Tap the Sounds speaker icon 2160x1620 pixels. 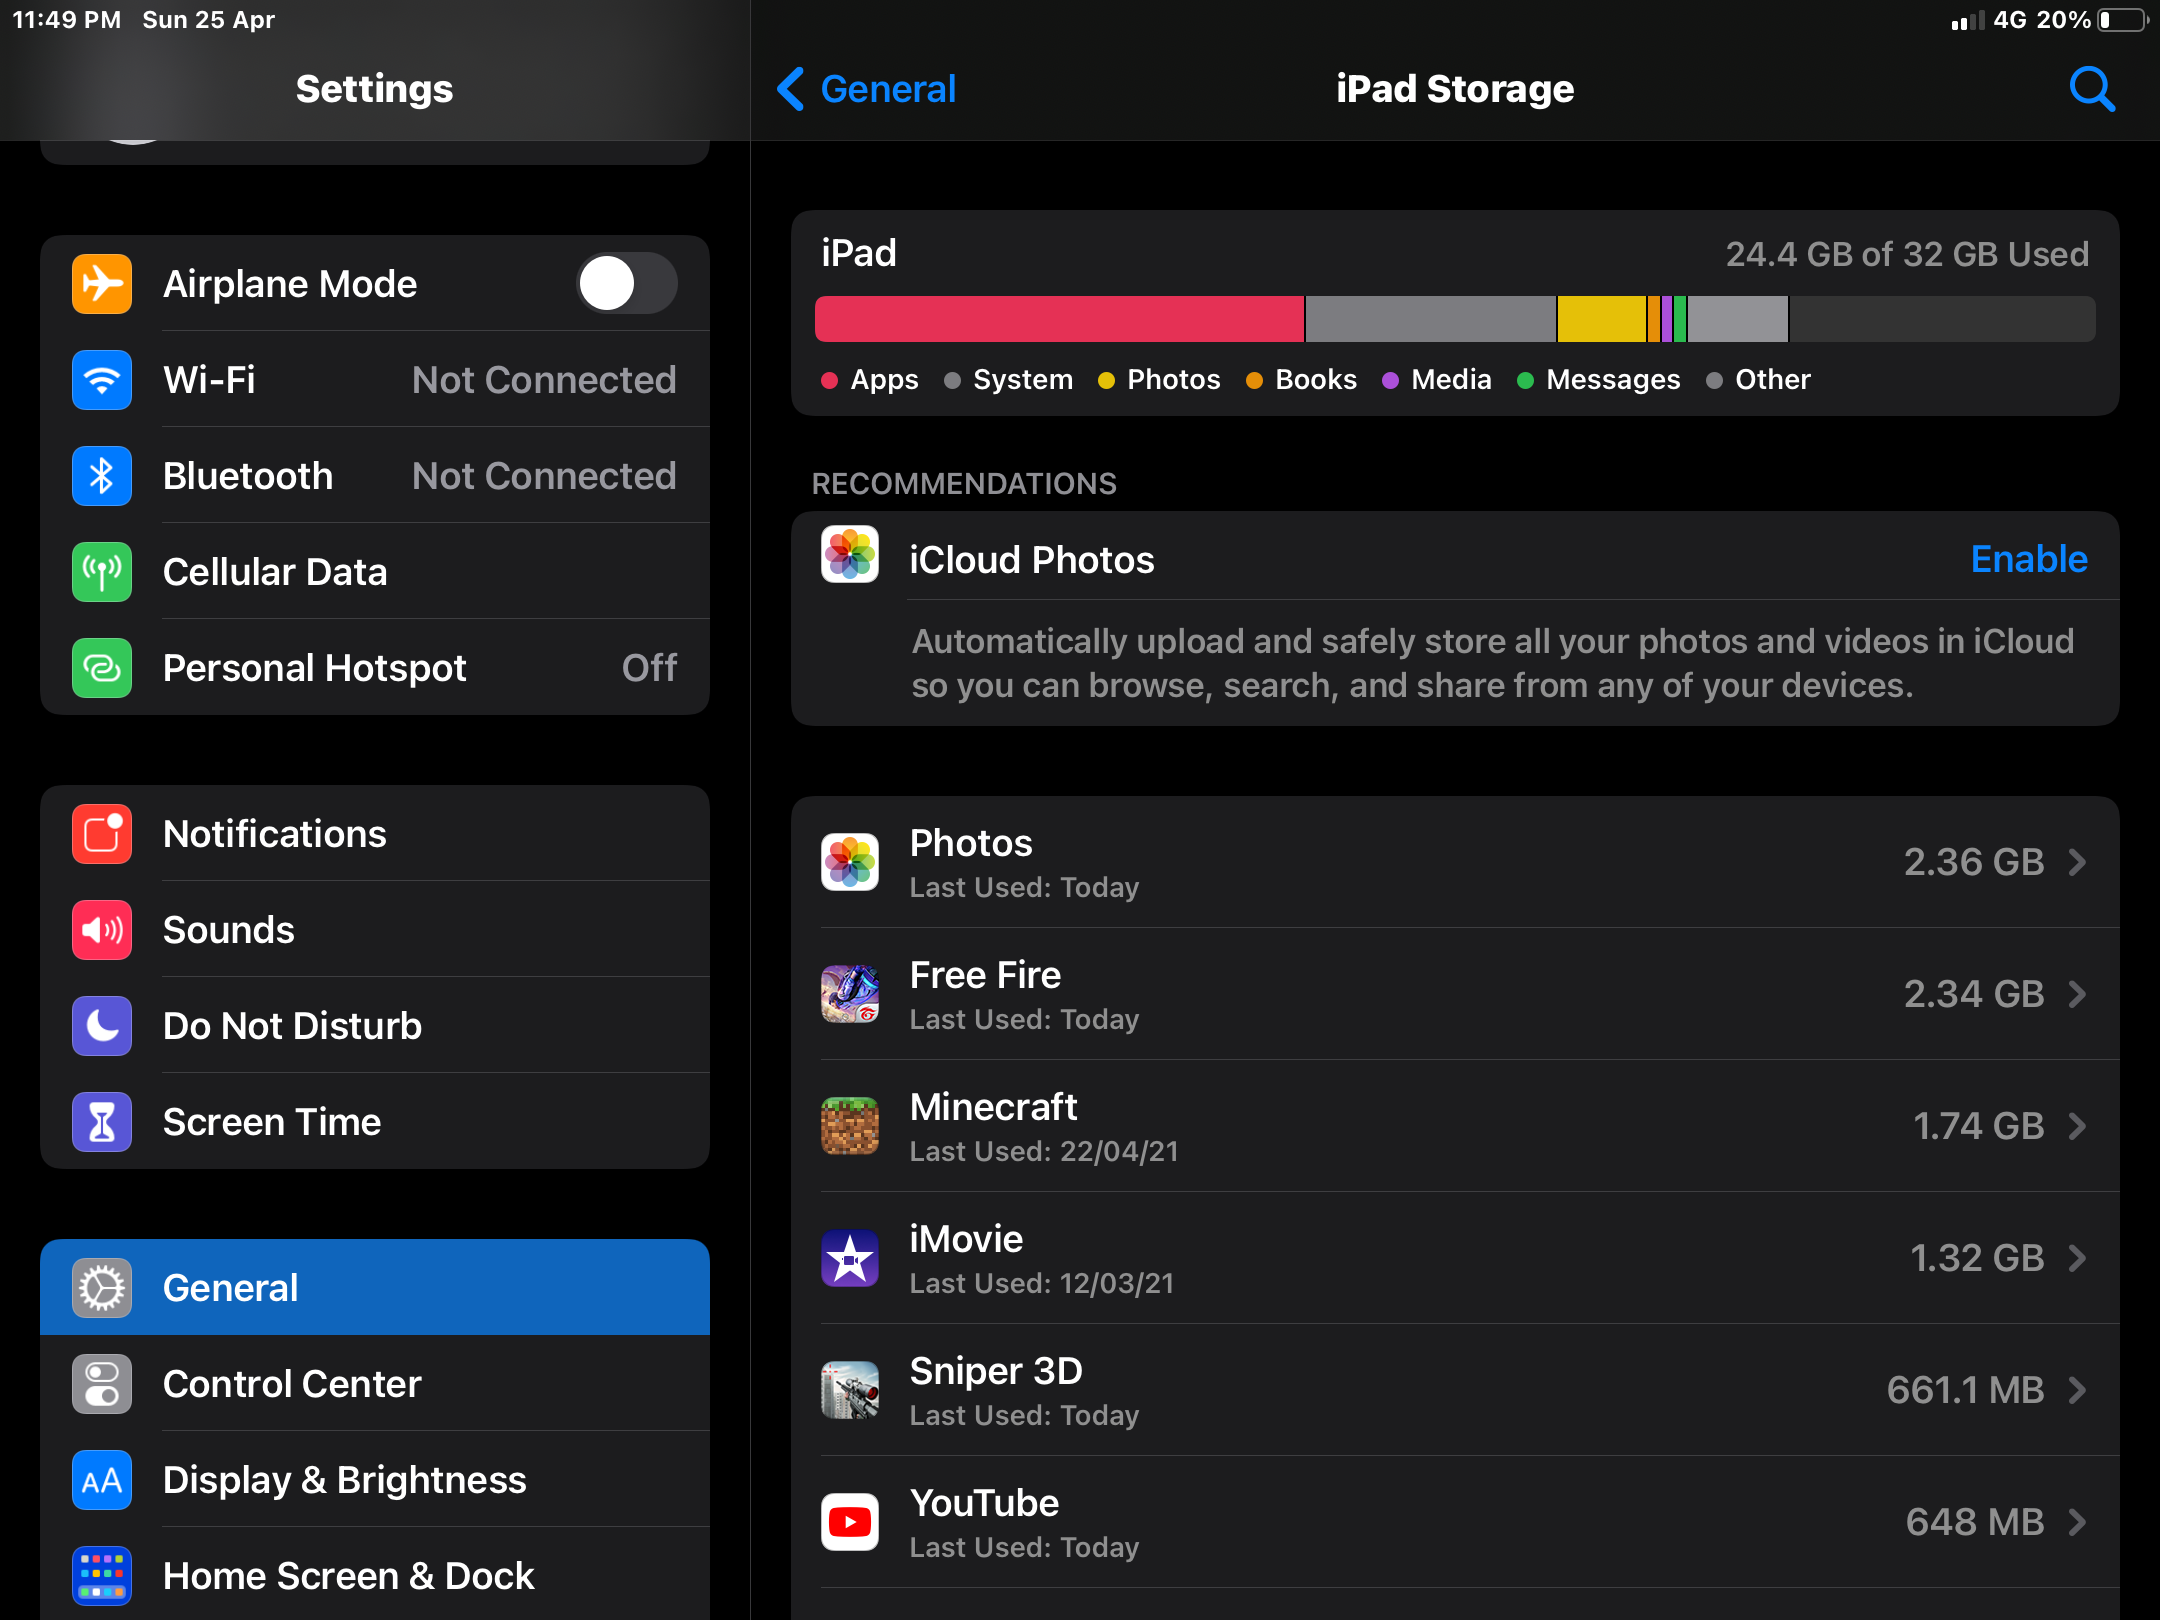click(x=102, y=930)
